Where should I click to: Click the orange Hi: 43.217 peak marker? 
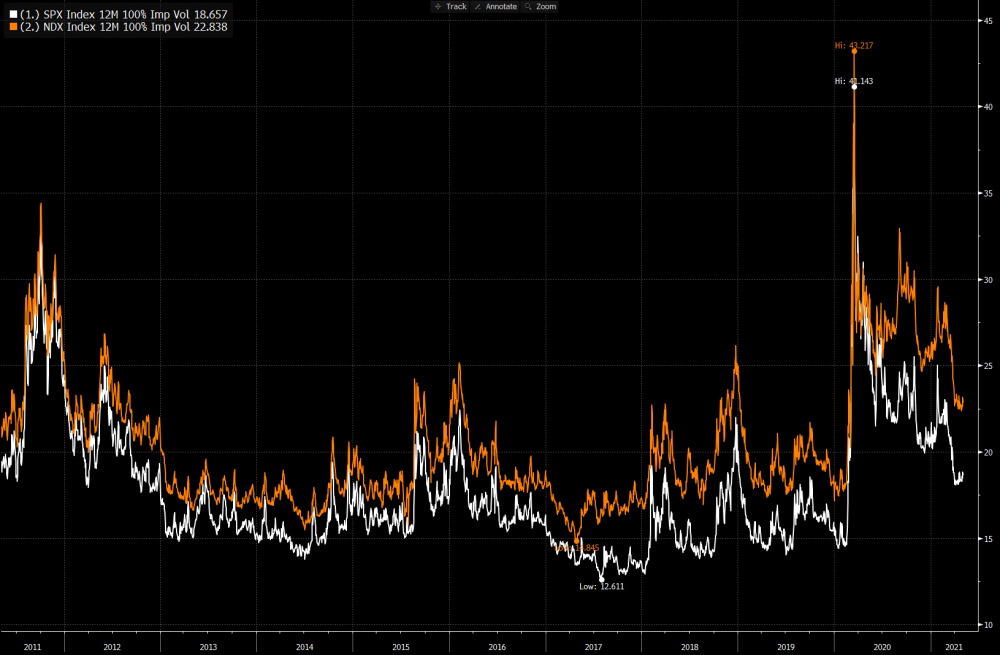855,51
